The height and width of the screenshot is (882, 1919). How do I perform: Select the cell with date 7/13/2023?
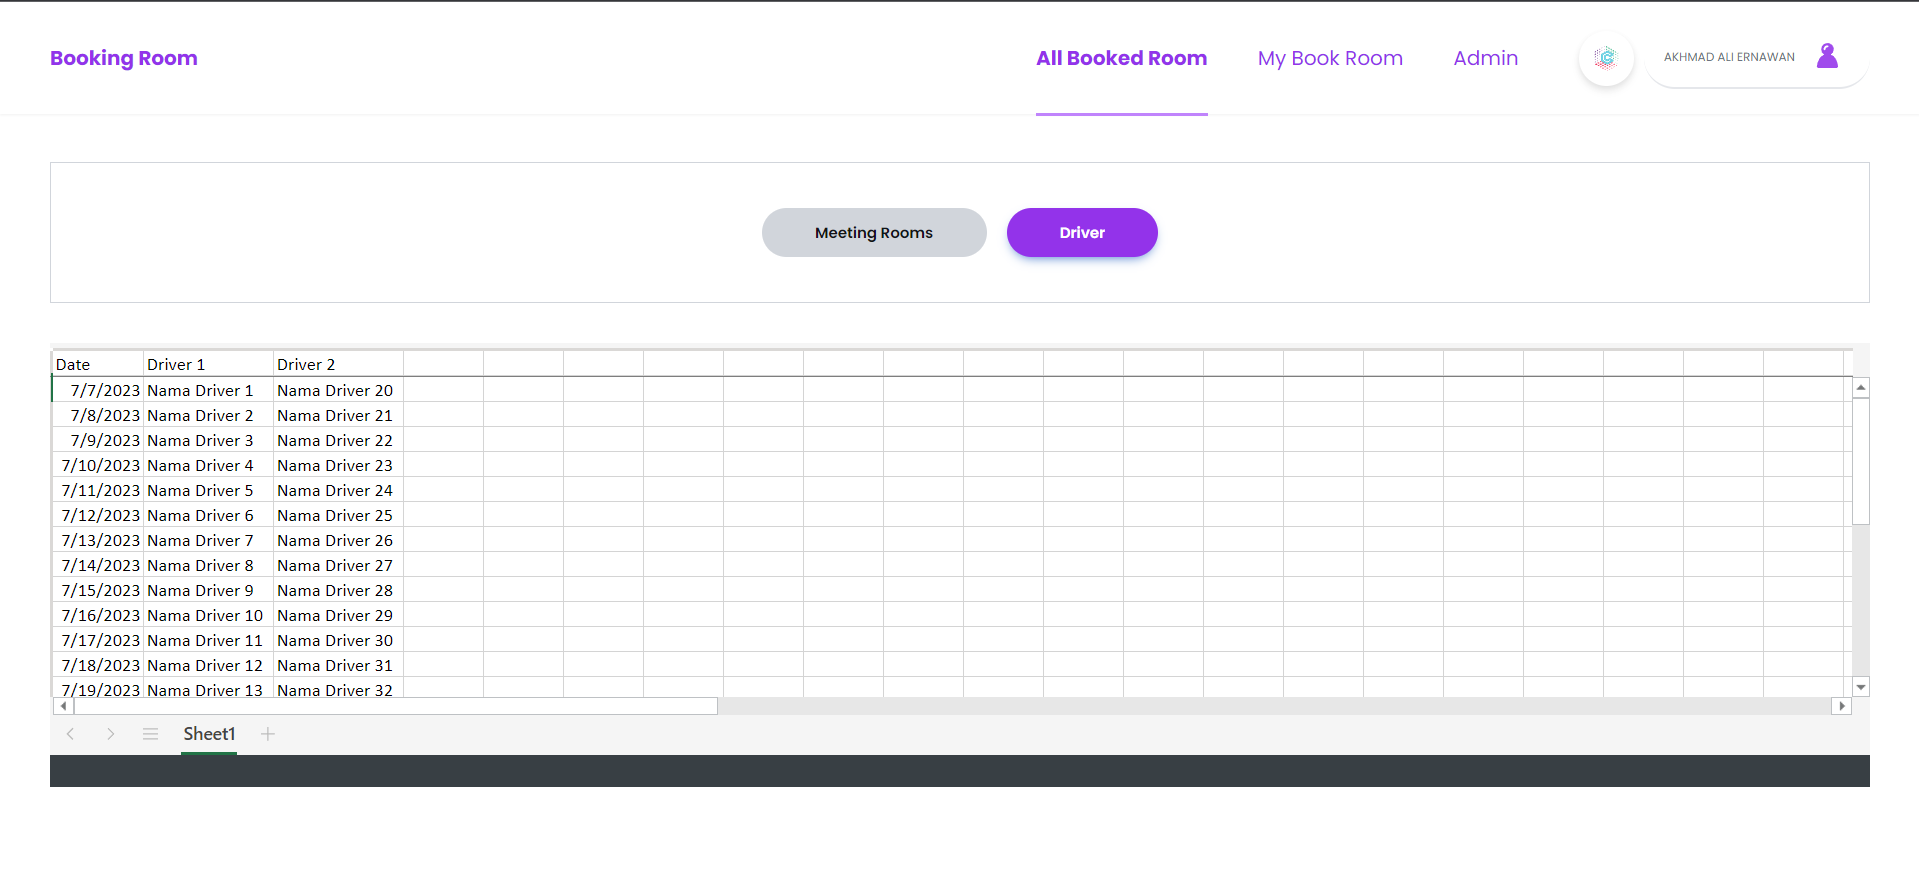[x=98, y=540]
